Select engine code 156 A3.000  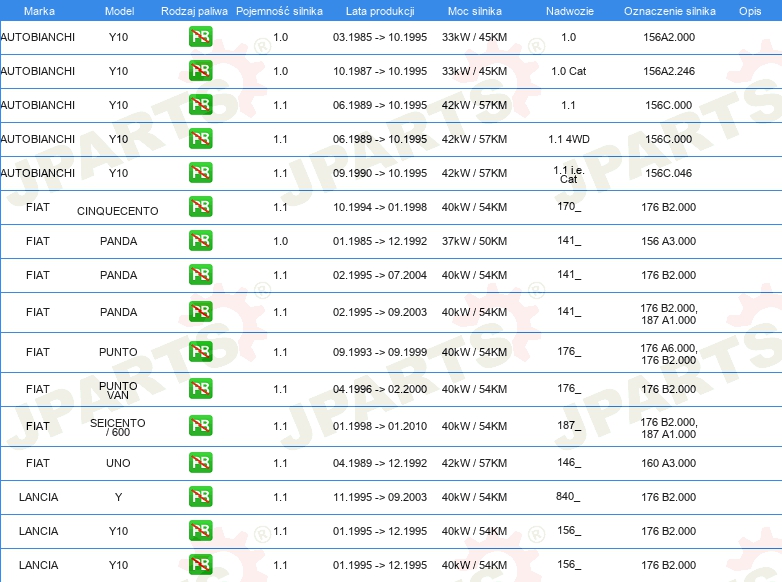pos(669,241)
